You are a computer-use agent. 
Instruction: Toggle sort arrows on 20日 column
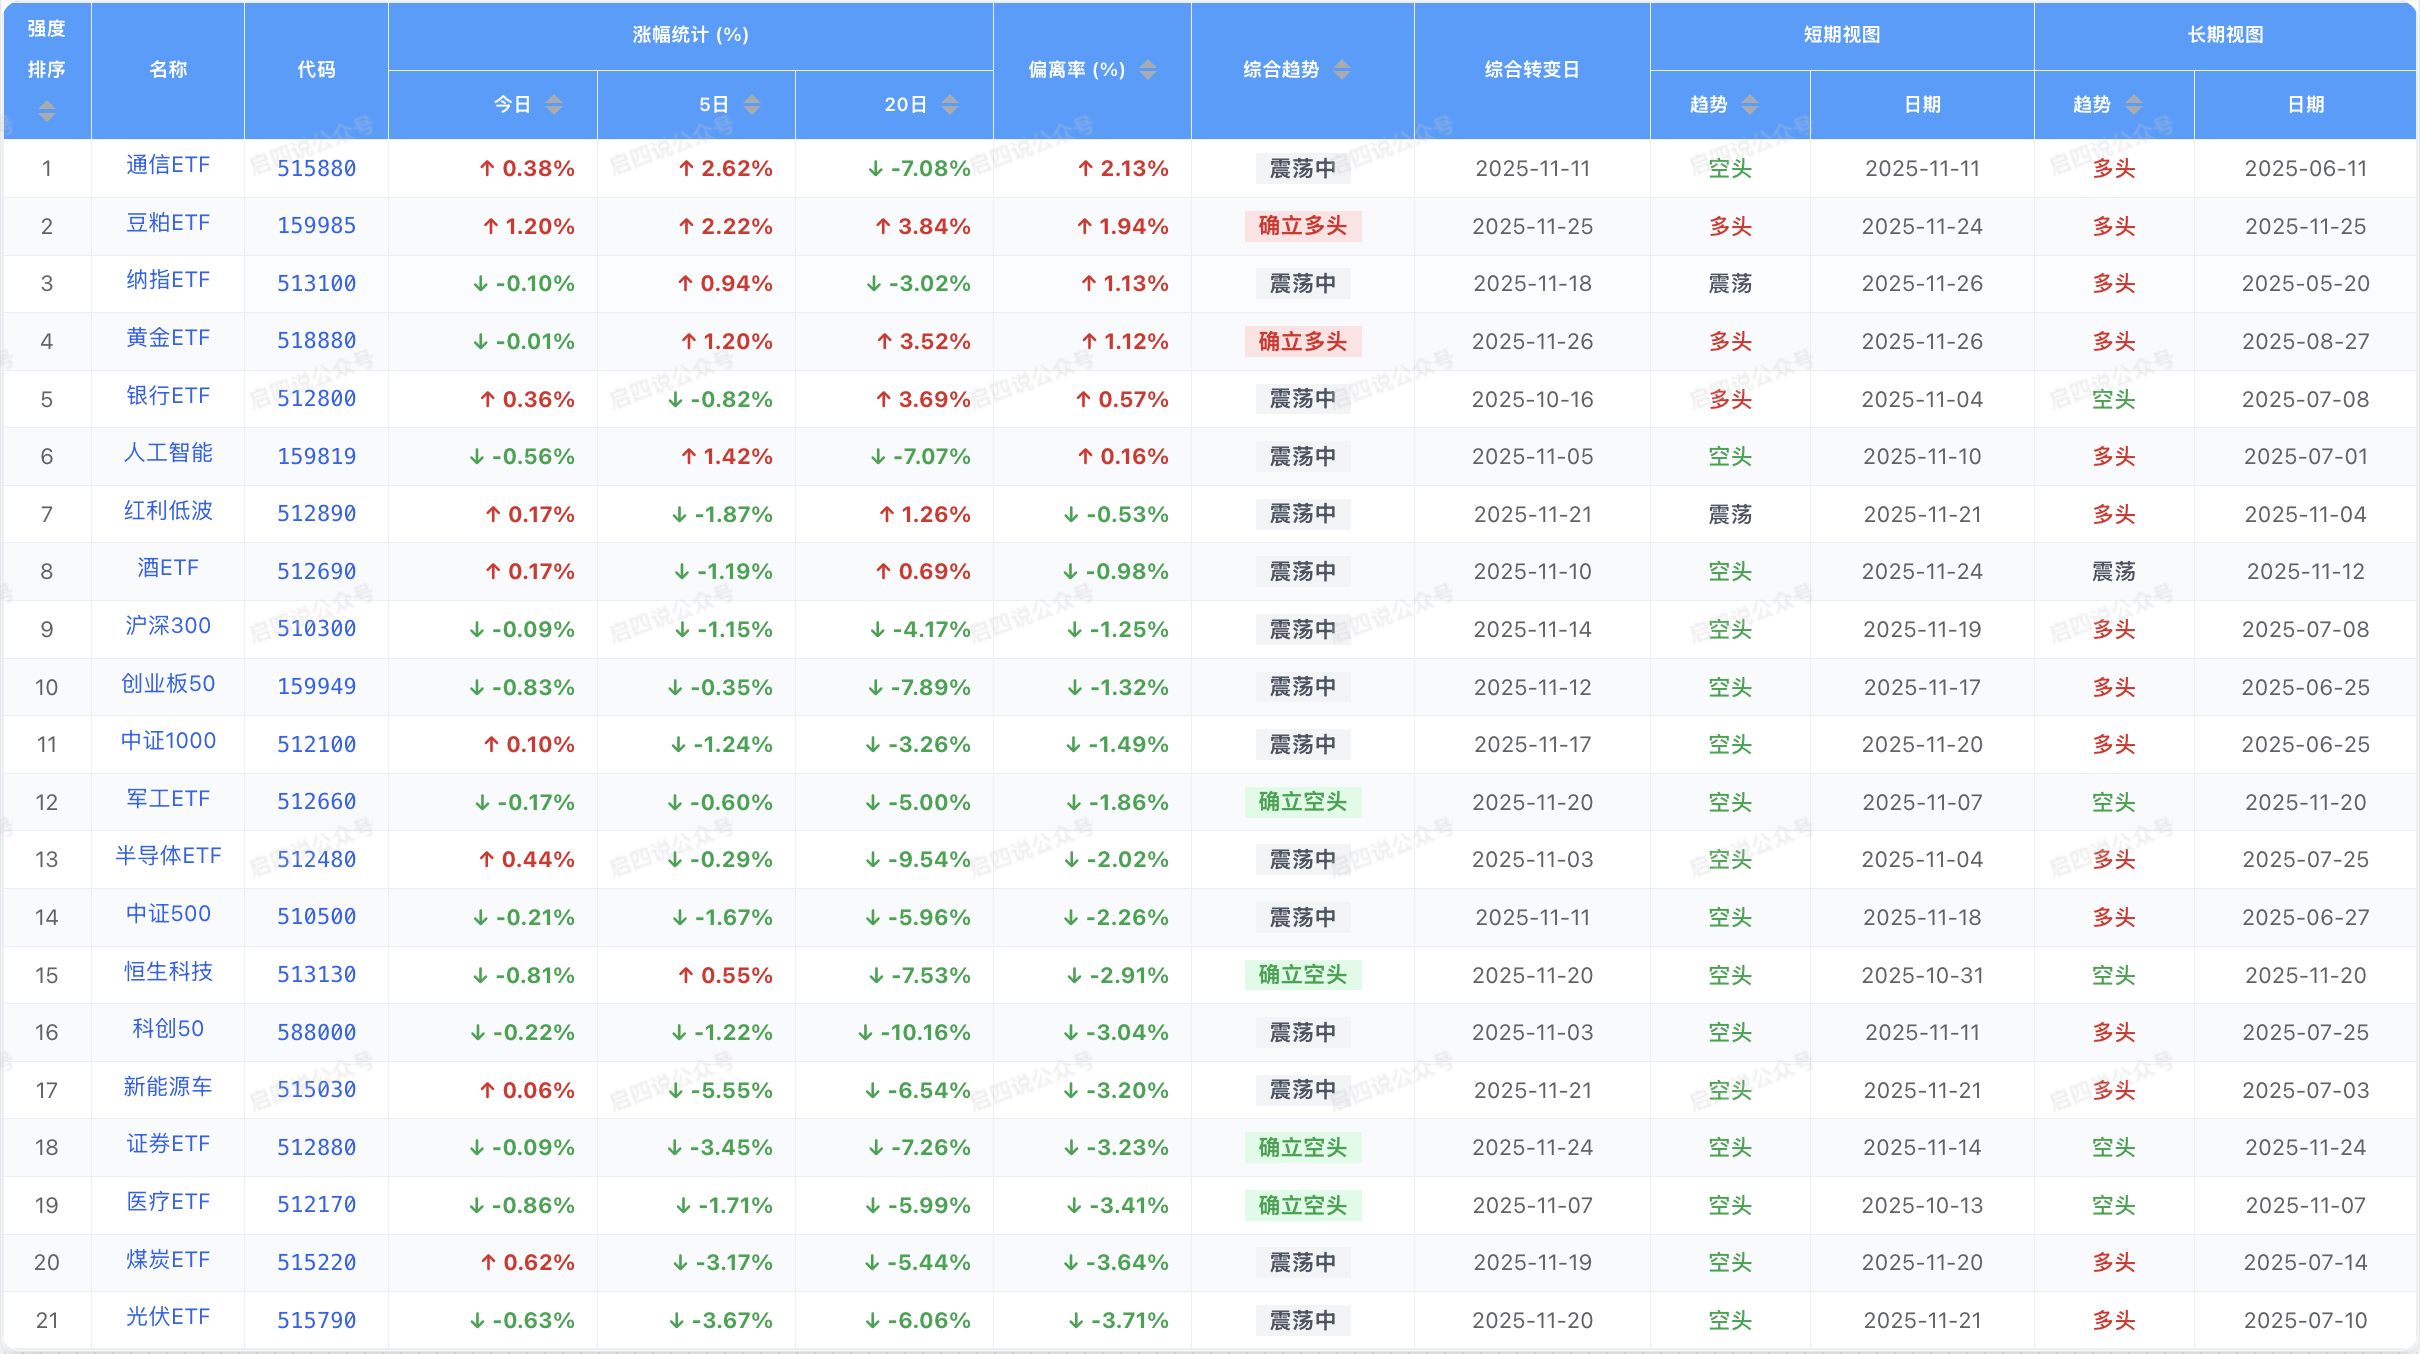(950, 104)
